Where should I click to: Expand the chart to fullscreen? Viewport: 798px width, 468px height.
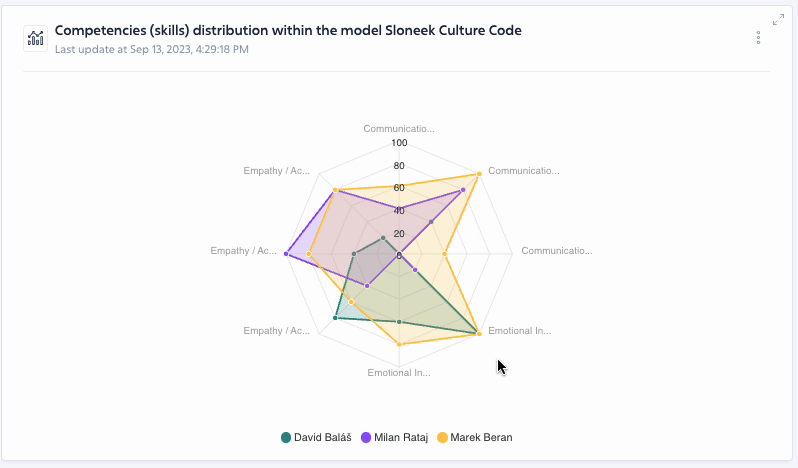[778, 20]
